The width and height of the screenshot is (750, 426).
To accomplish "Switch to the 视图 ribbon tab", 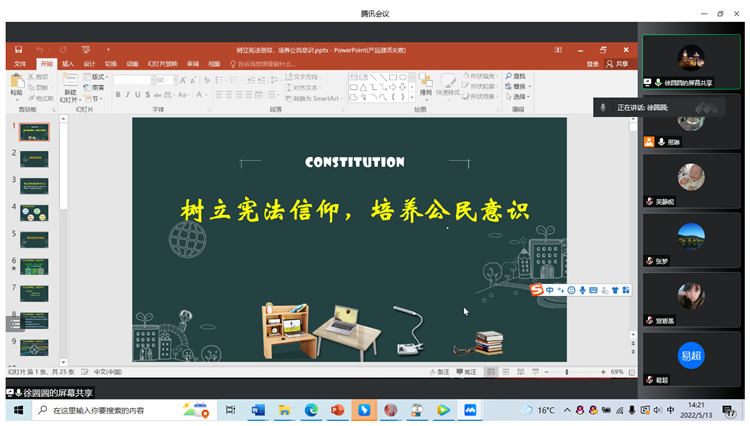I will [x=214, y=64].
